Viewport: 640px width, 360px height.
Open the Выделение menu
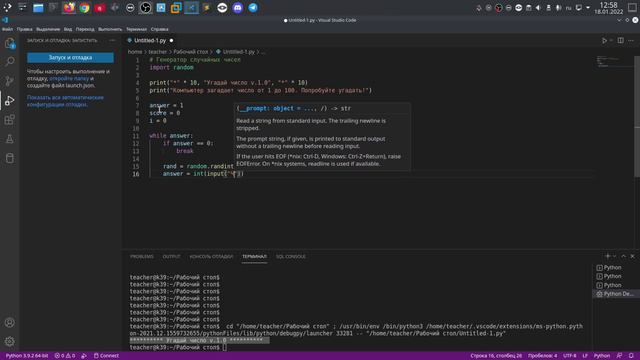[x=48, y=29]
